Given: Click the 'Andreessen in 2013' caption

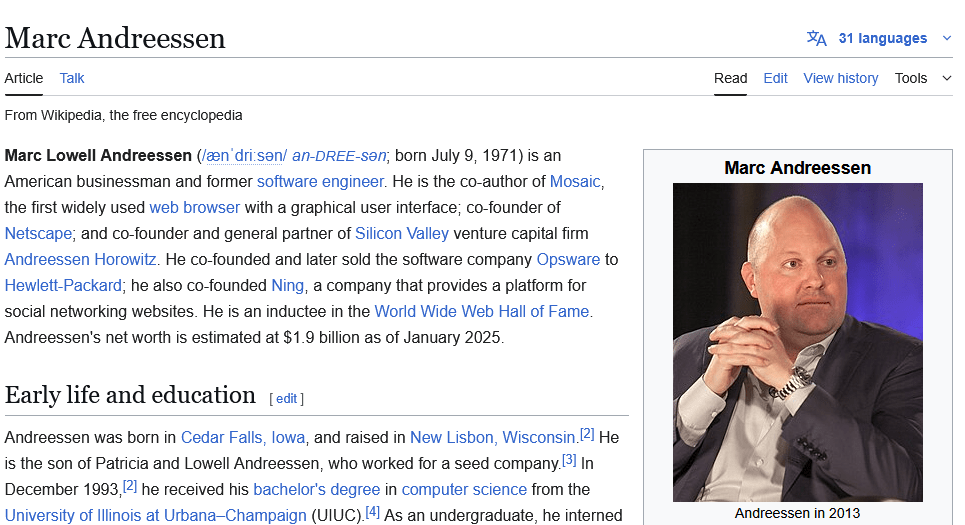Looking at the screenshot, I should click(798, 513).
